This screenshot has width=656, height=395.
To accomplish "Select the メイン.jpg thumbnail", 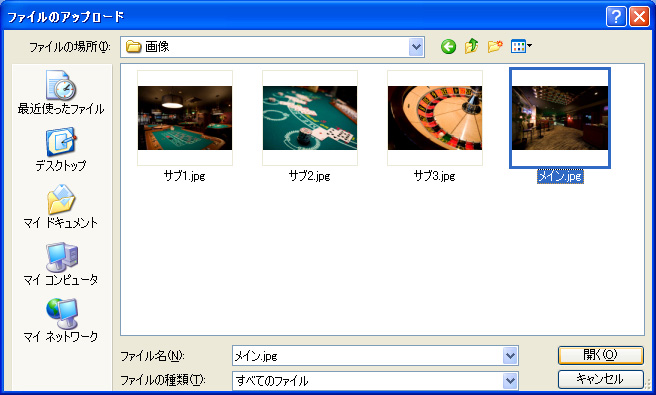I will 560,118.
